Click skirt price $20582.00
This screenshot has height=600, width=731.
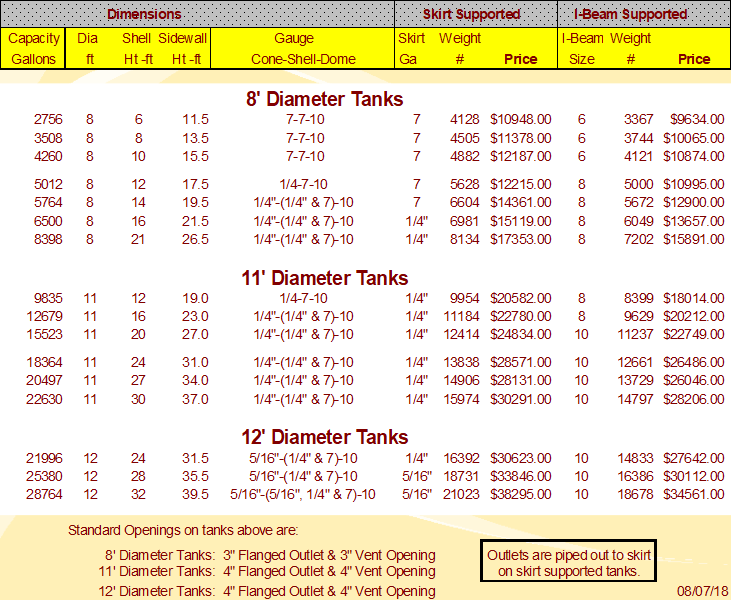521,298
